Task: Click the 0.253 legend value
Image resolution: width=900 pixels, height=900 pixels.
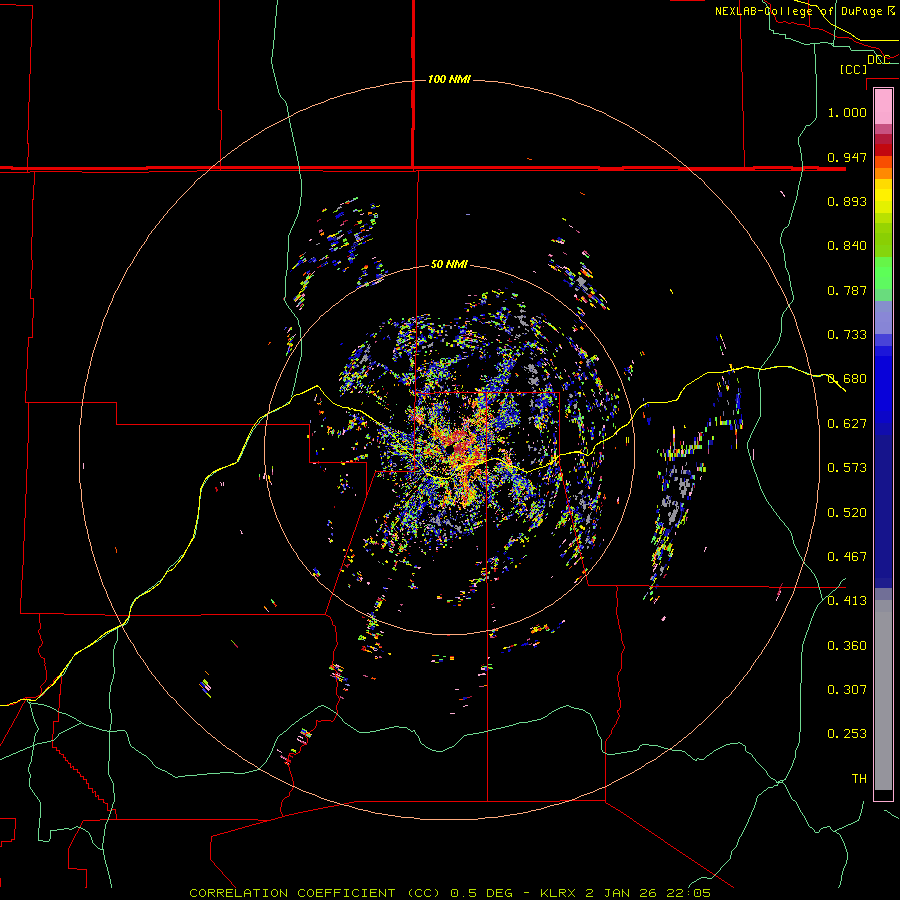Action: click(847, 734)
